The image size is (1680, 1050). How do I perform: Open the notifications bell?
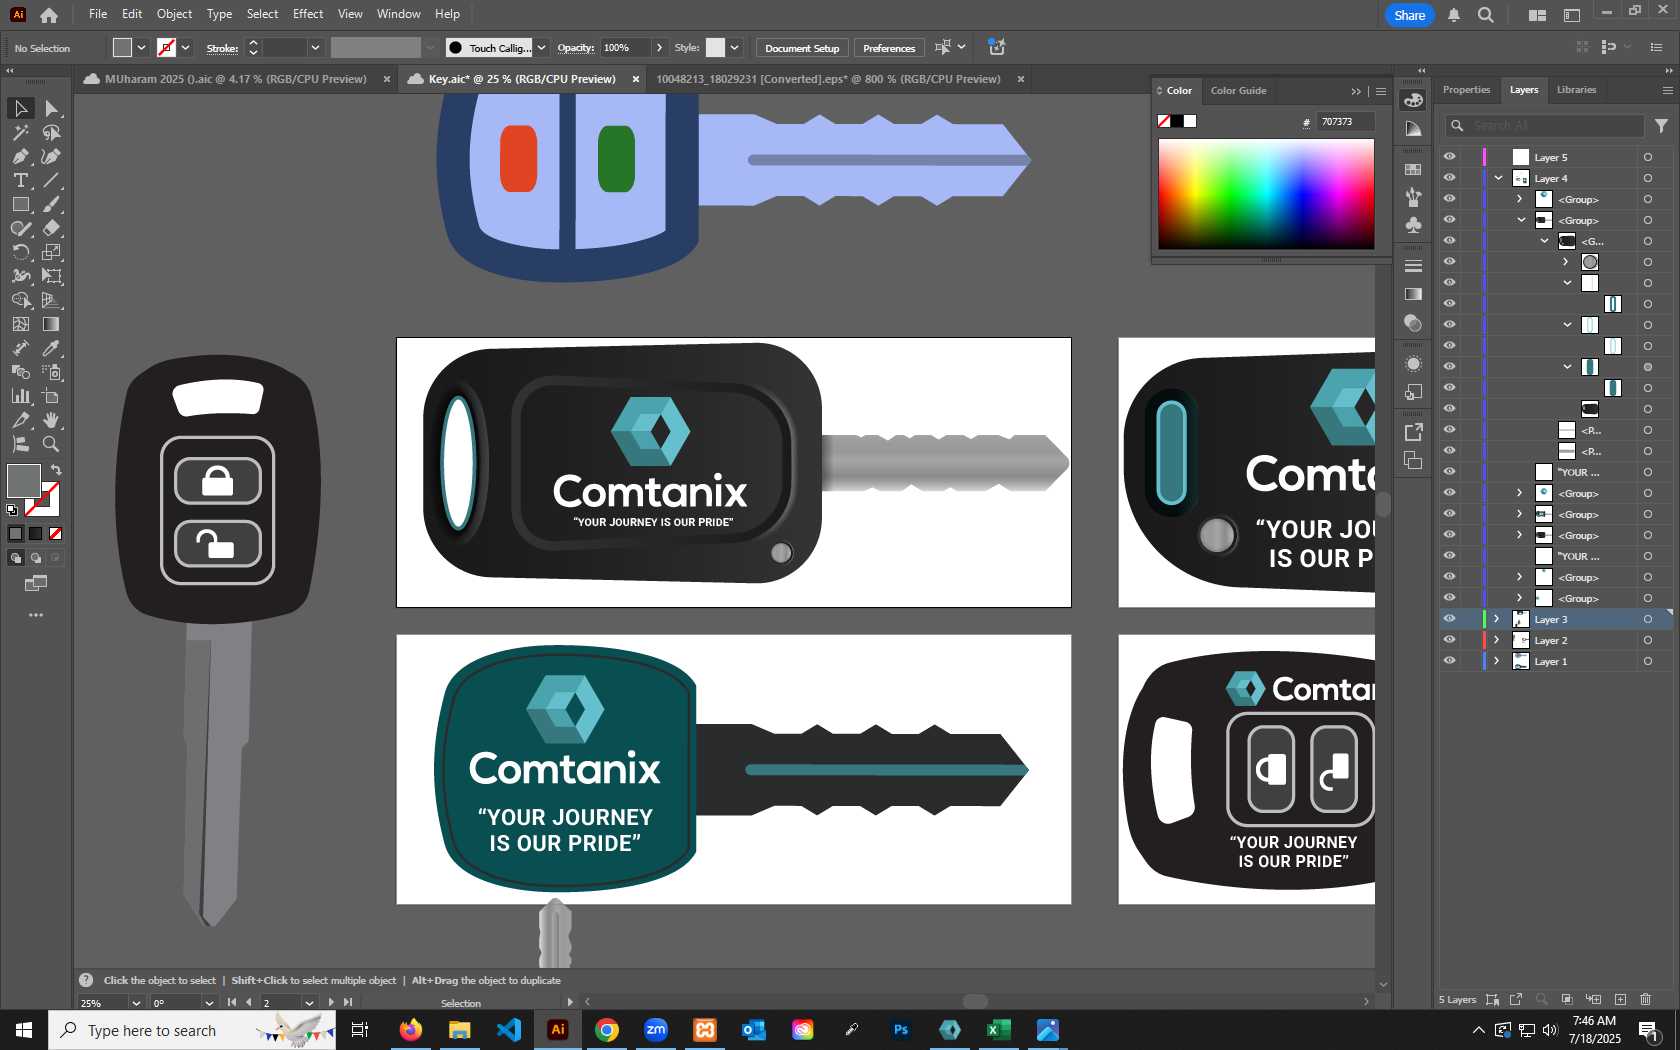pos(1454,15)
